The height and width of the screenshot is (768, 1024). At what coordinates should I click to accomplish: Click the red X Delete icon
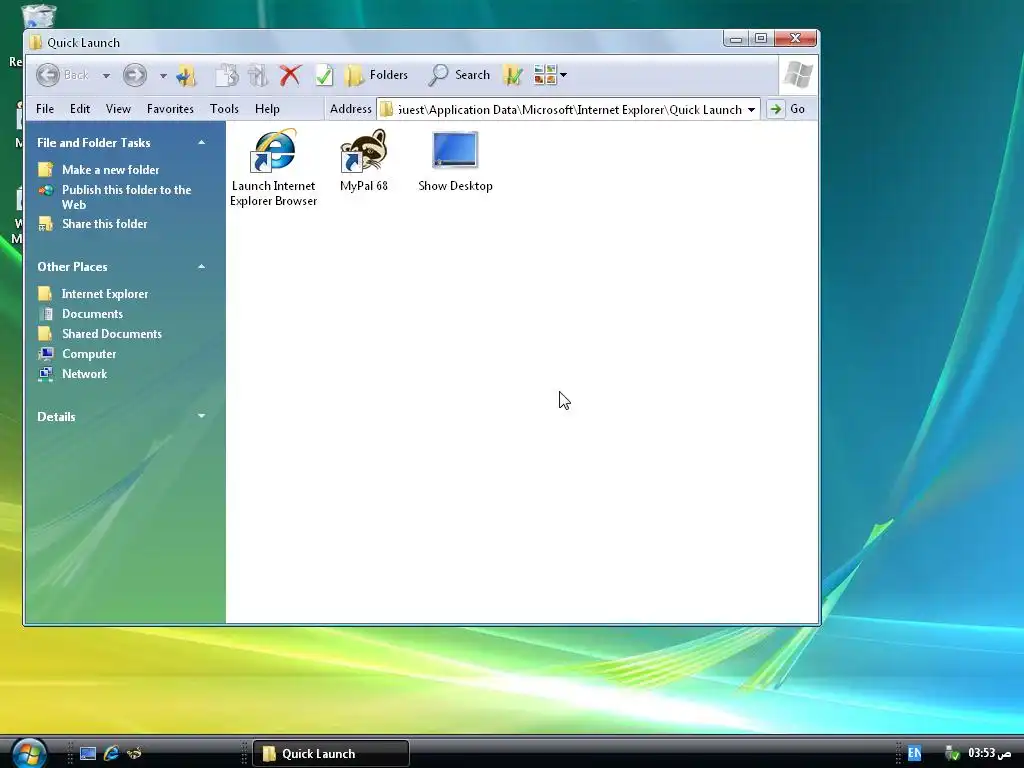pos(291,76)
